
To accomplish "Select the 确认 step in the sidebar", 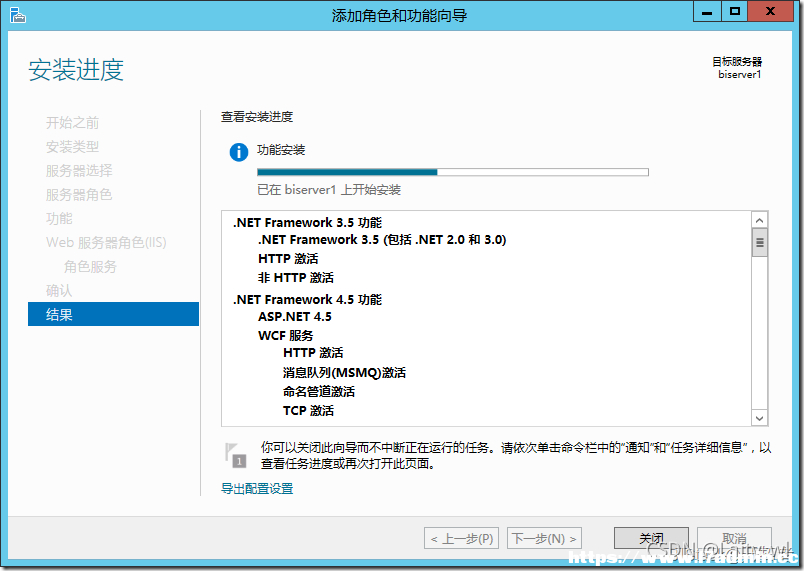I will [59, 291].
